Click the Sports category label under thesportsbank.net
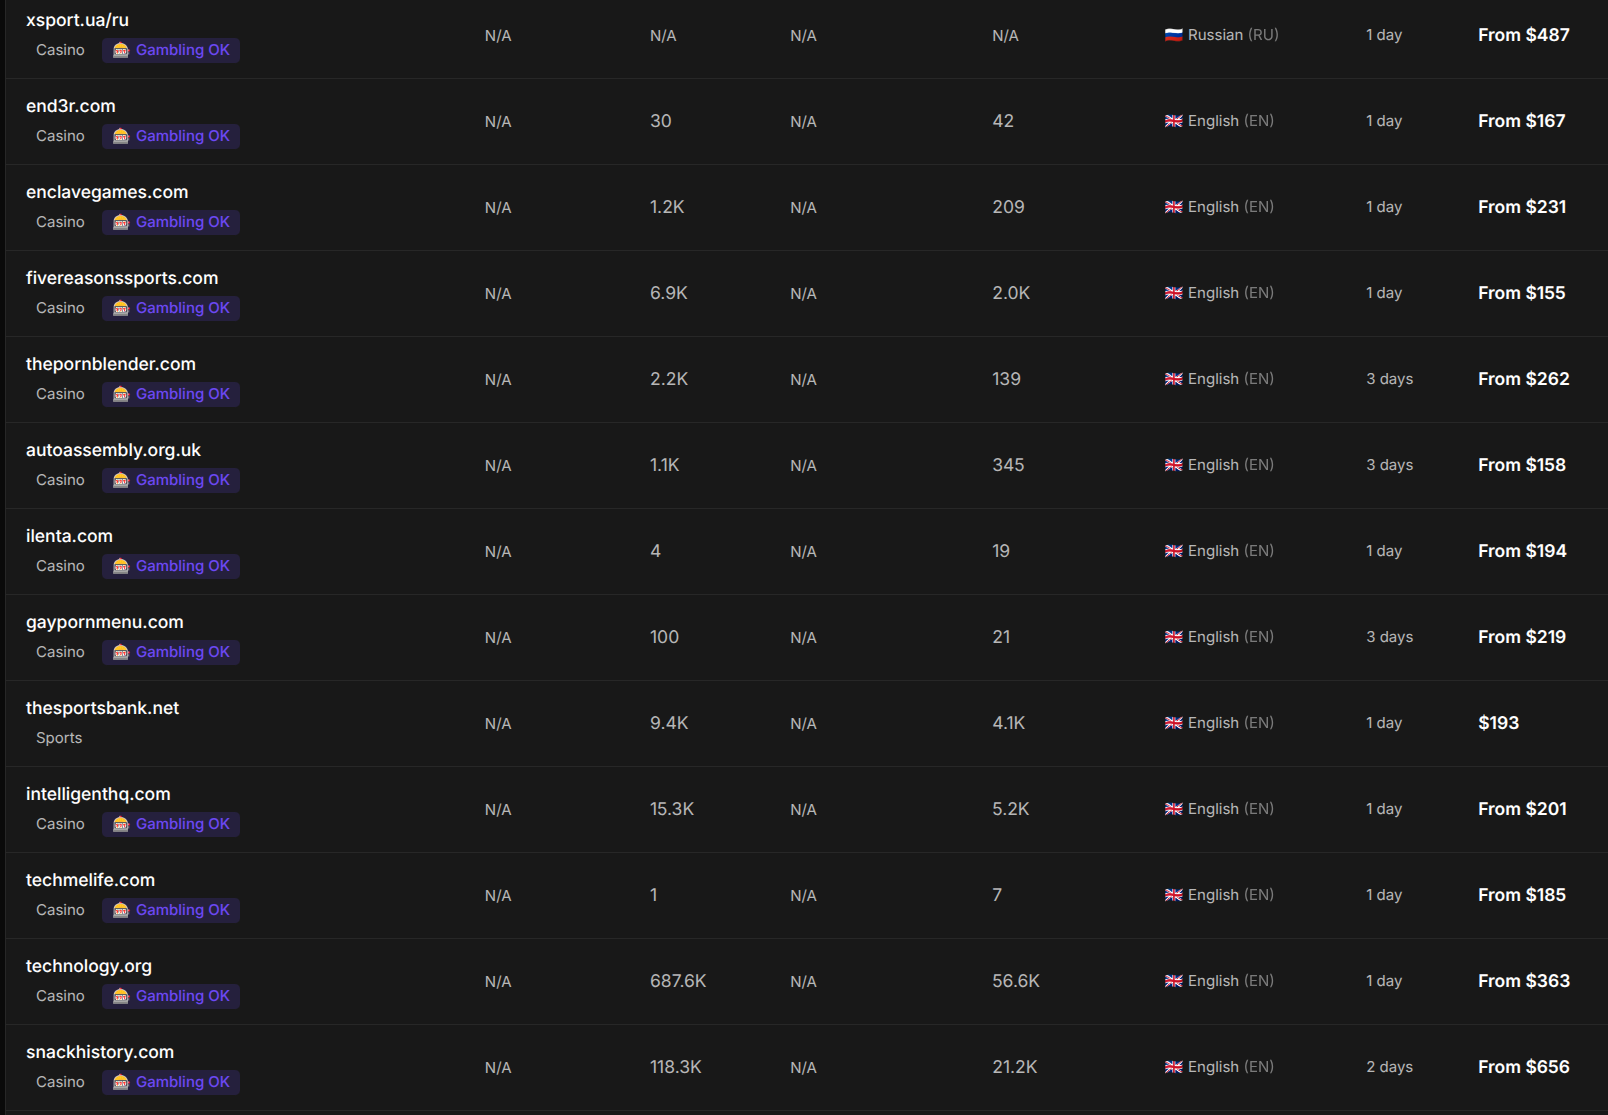This screenshot has width=1608, height=1115. pos(59,738)
